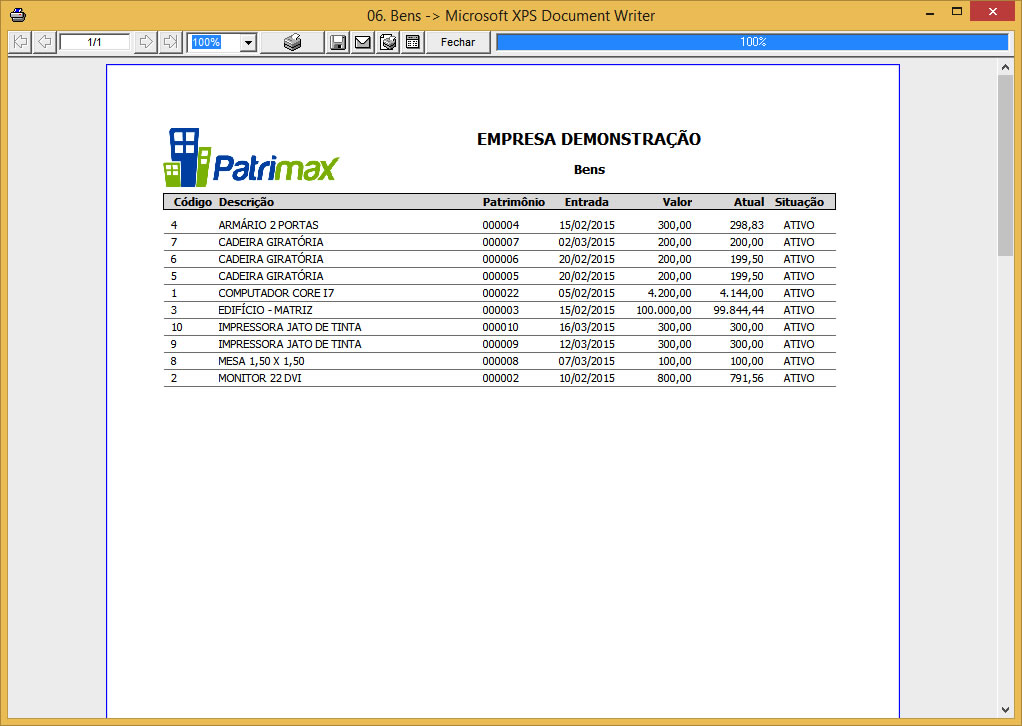Screen dimensions: 1022x726
Task: Open the calculator-style table icon
Action: pyautogui.click(x=413, y=42)
